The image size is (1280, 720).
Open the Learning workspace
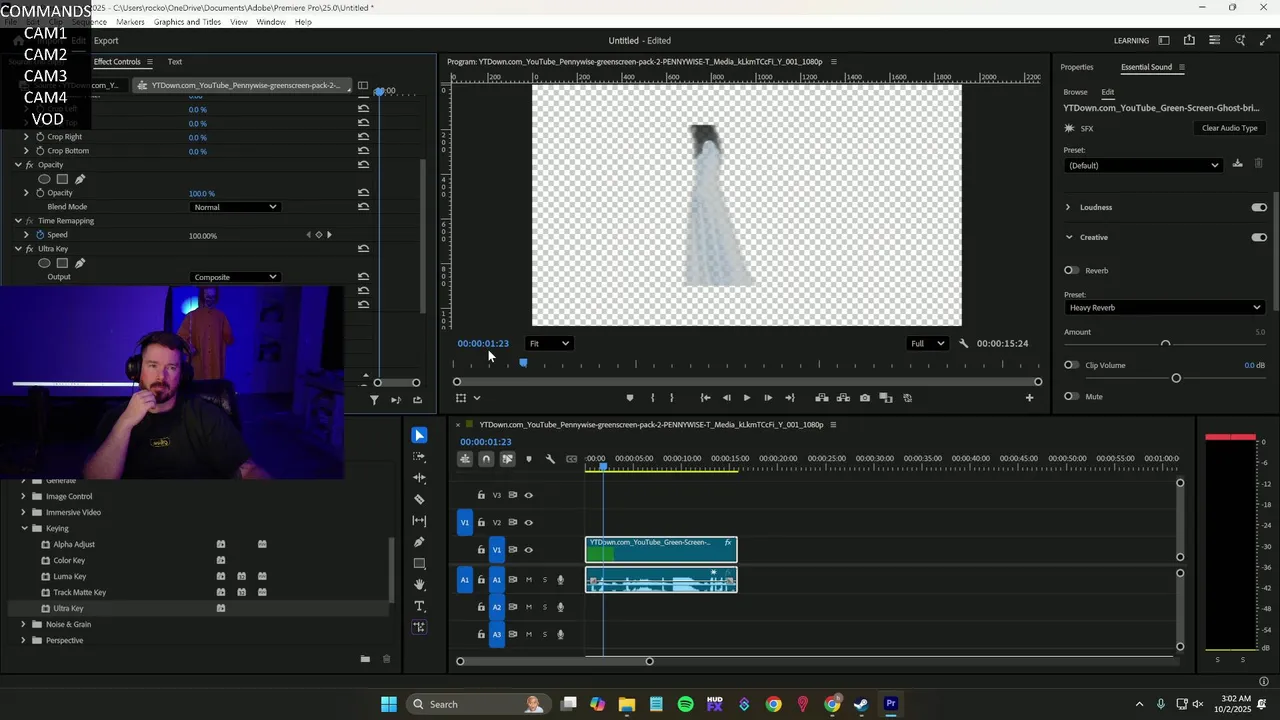[x=1131, y=41]
